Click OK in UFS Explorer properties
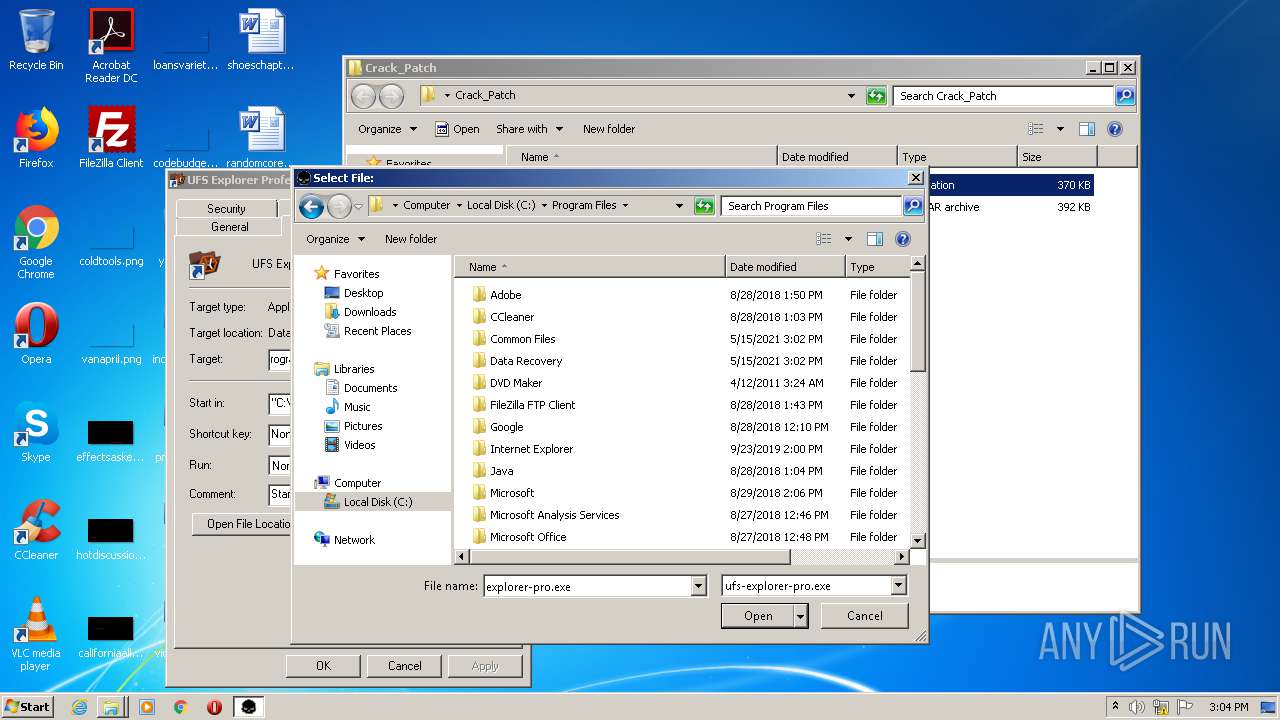Screen dimensions: 1280x720 click(323, 666)
